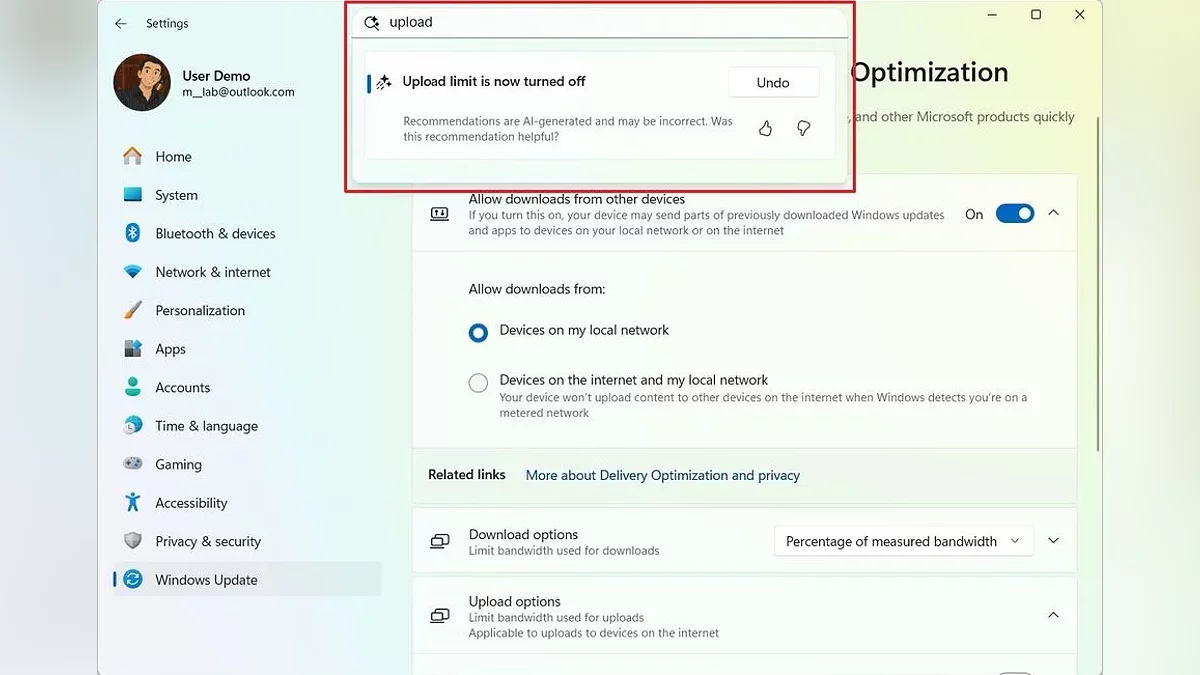Open Home settings page label
Viewport: 1200px width, 675px height.
[173, 156]
